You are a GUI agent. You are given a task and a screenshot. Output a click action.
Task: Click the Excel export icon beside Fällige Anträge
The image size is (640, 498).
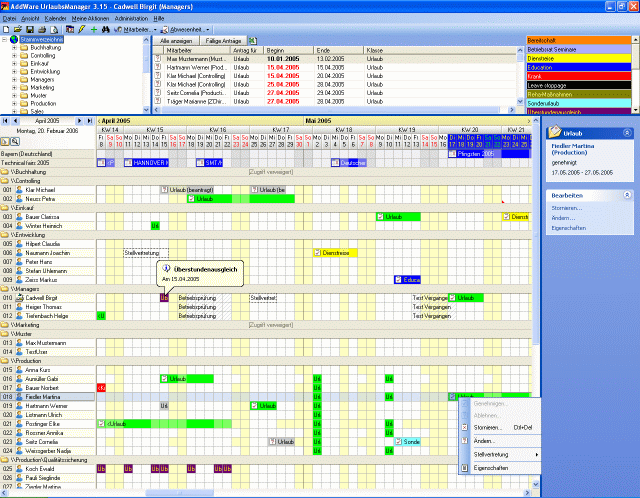[x=253, y=40]
